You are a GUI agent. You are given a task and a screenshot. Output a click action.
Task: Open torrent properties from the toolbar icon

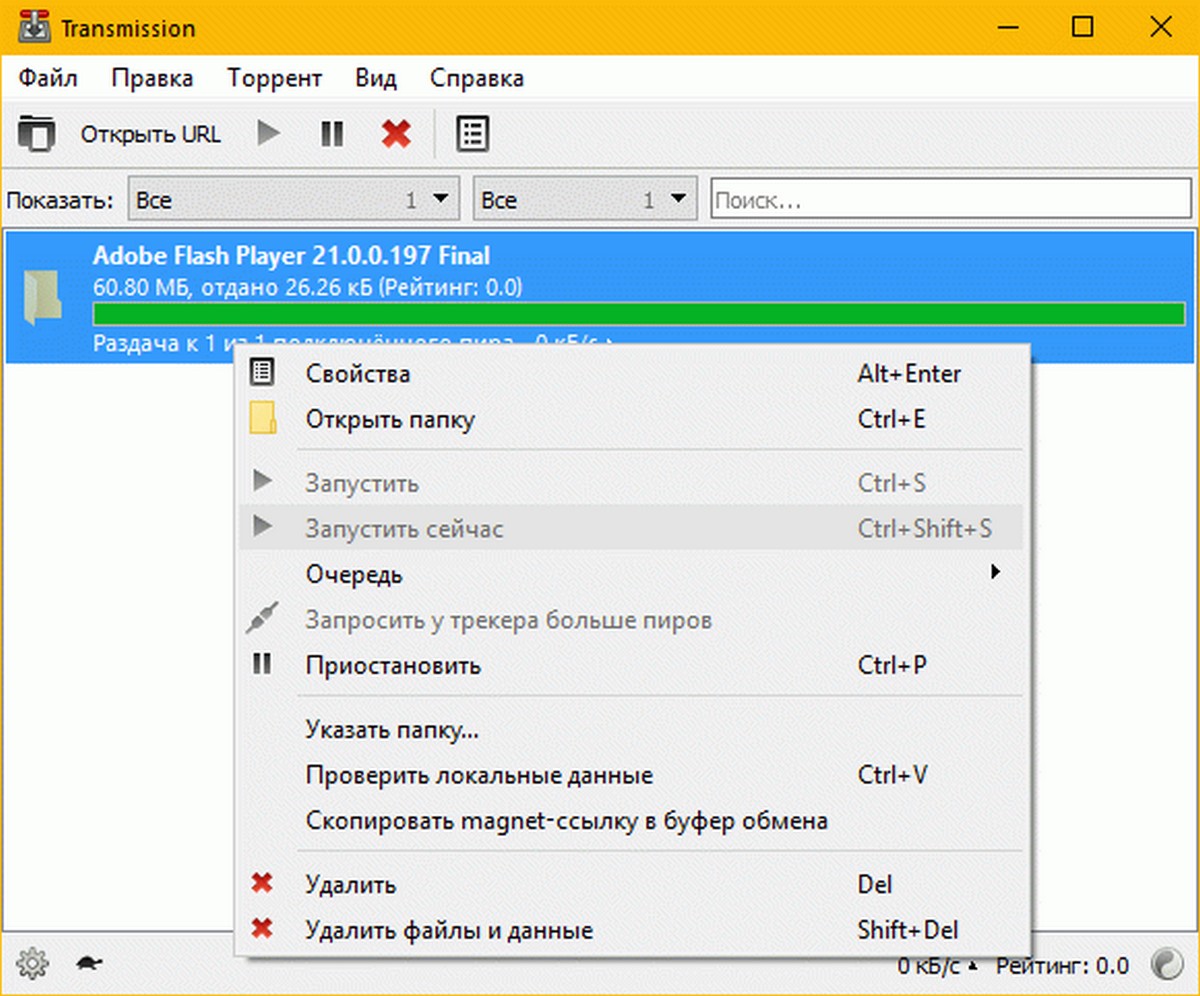(x=472, y=134)
